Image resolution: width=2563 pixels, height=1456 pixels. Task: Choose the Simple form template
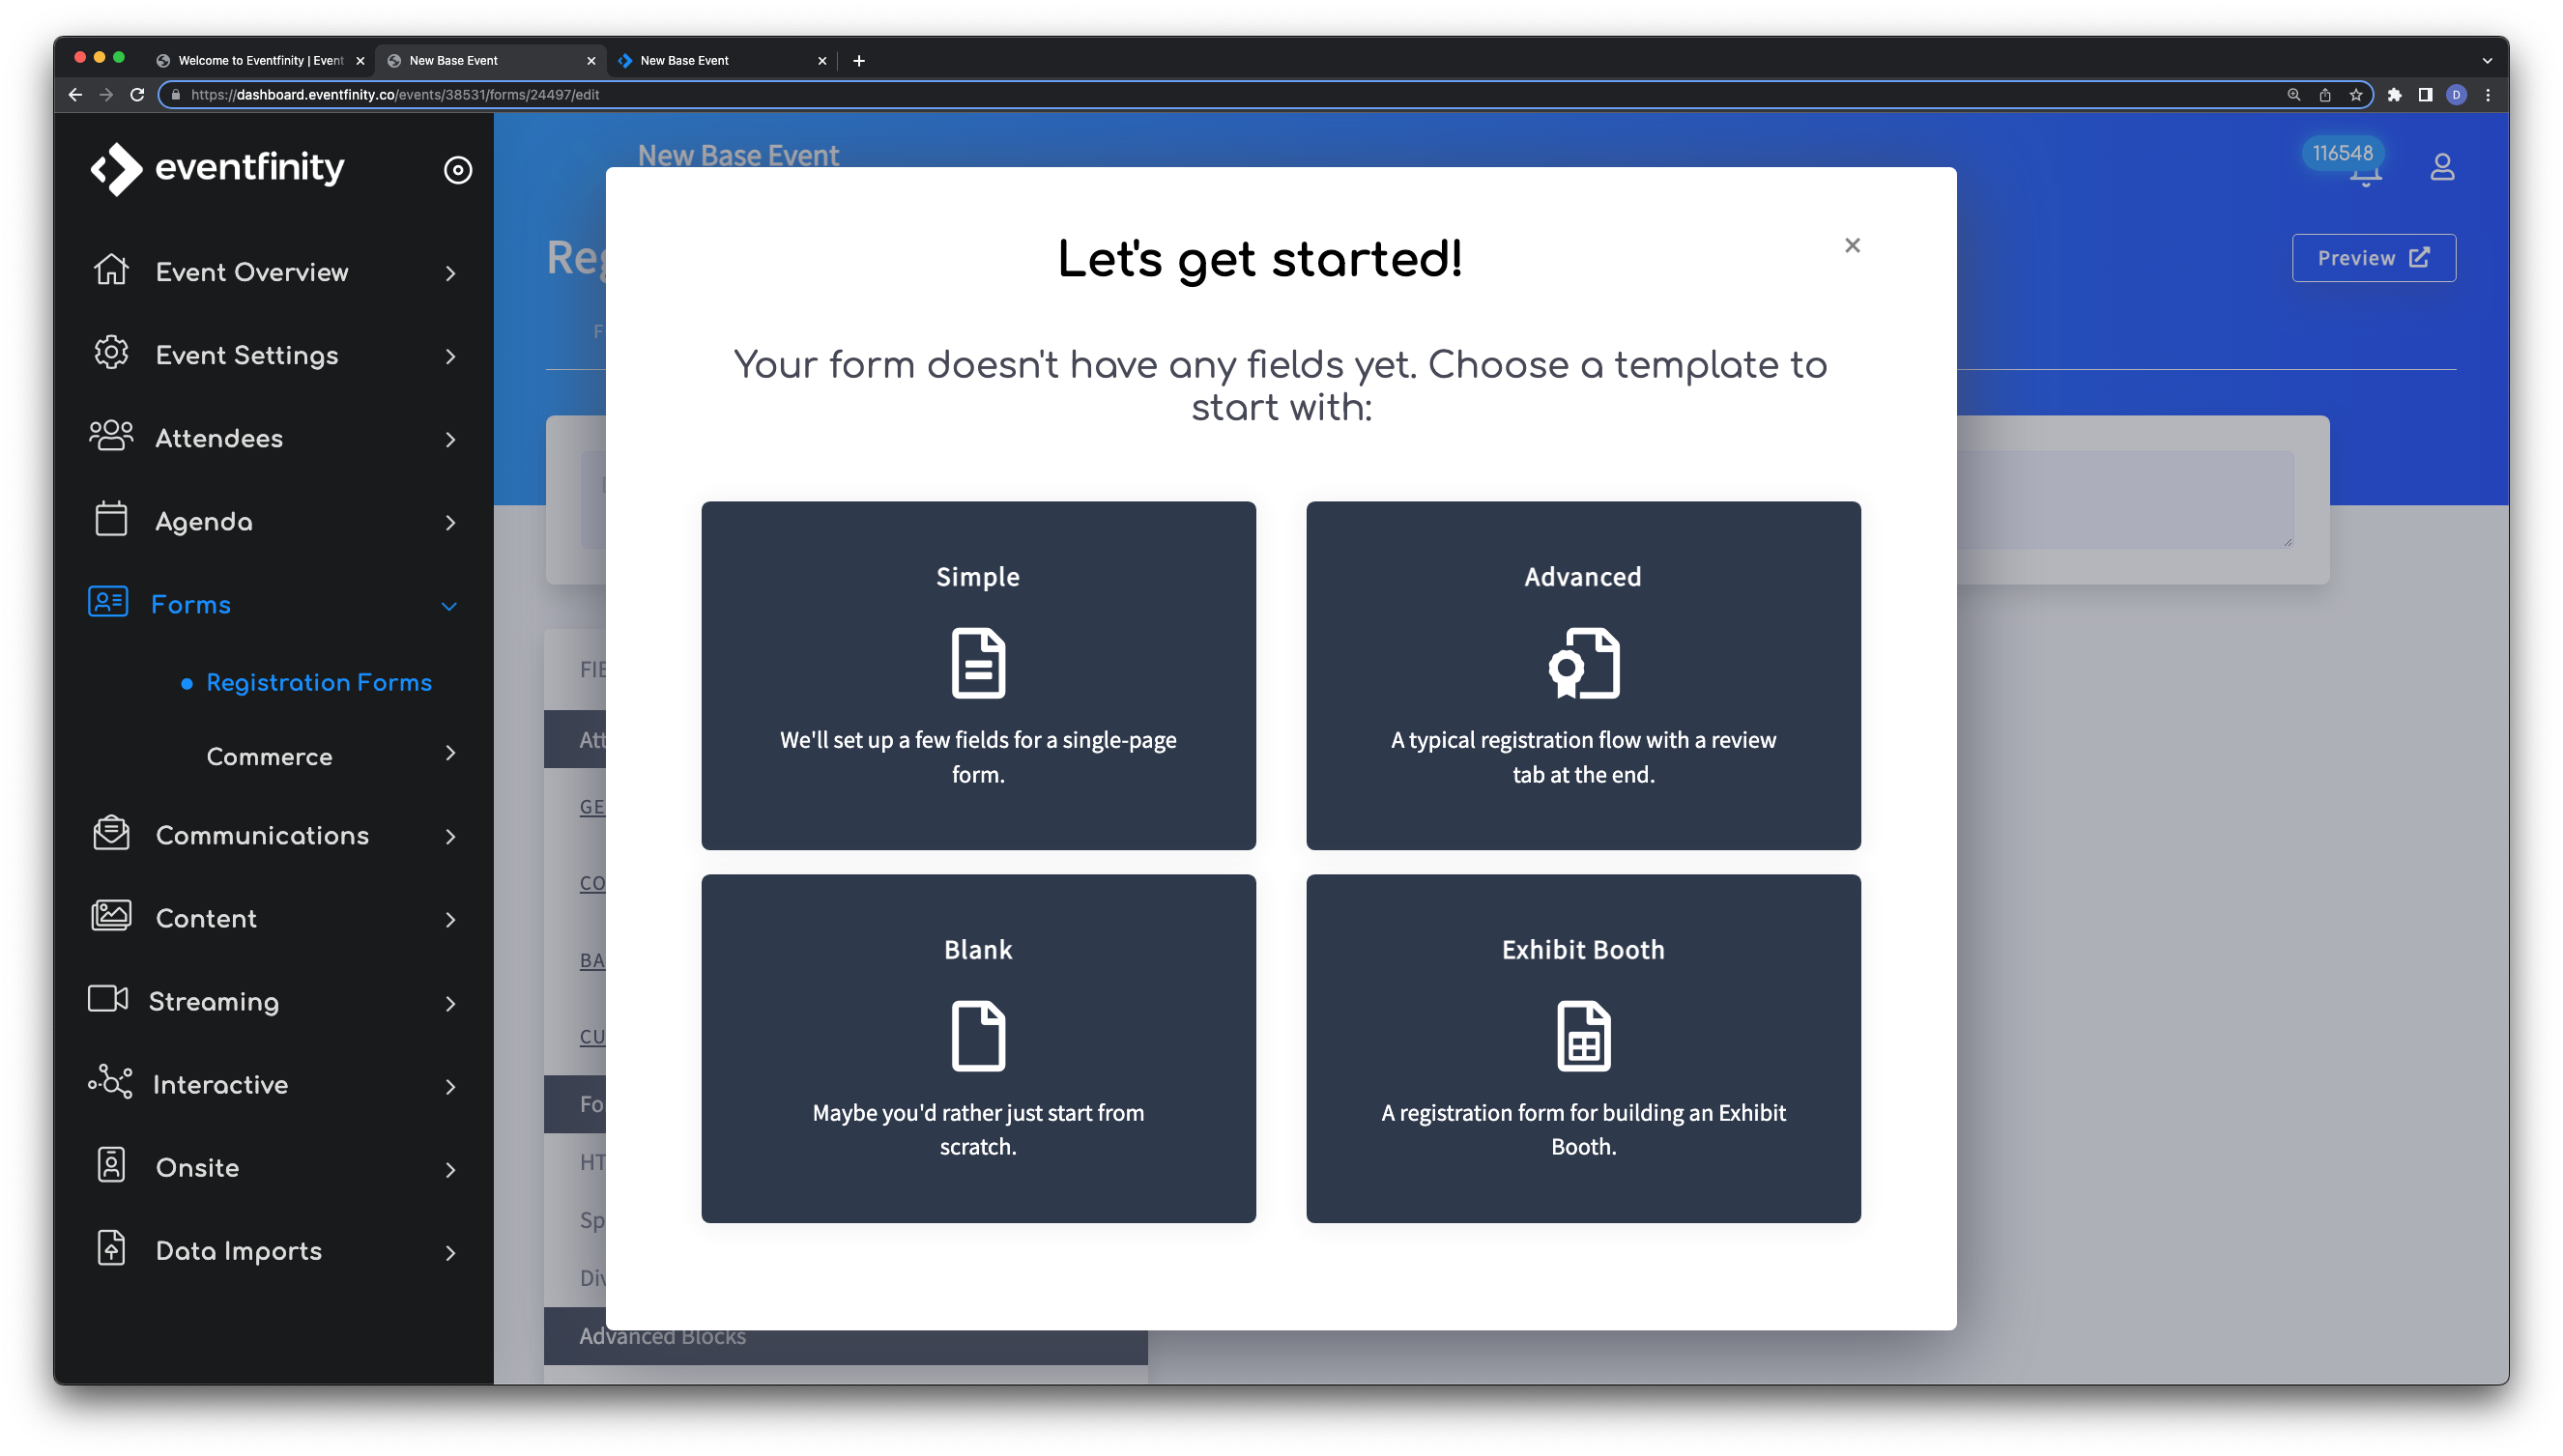coord(978,676)
